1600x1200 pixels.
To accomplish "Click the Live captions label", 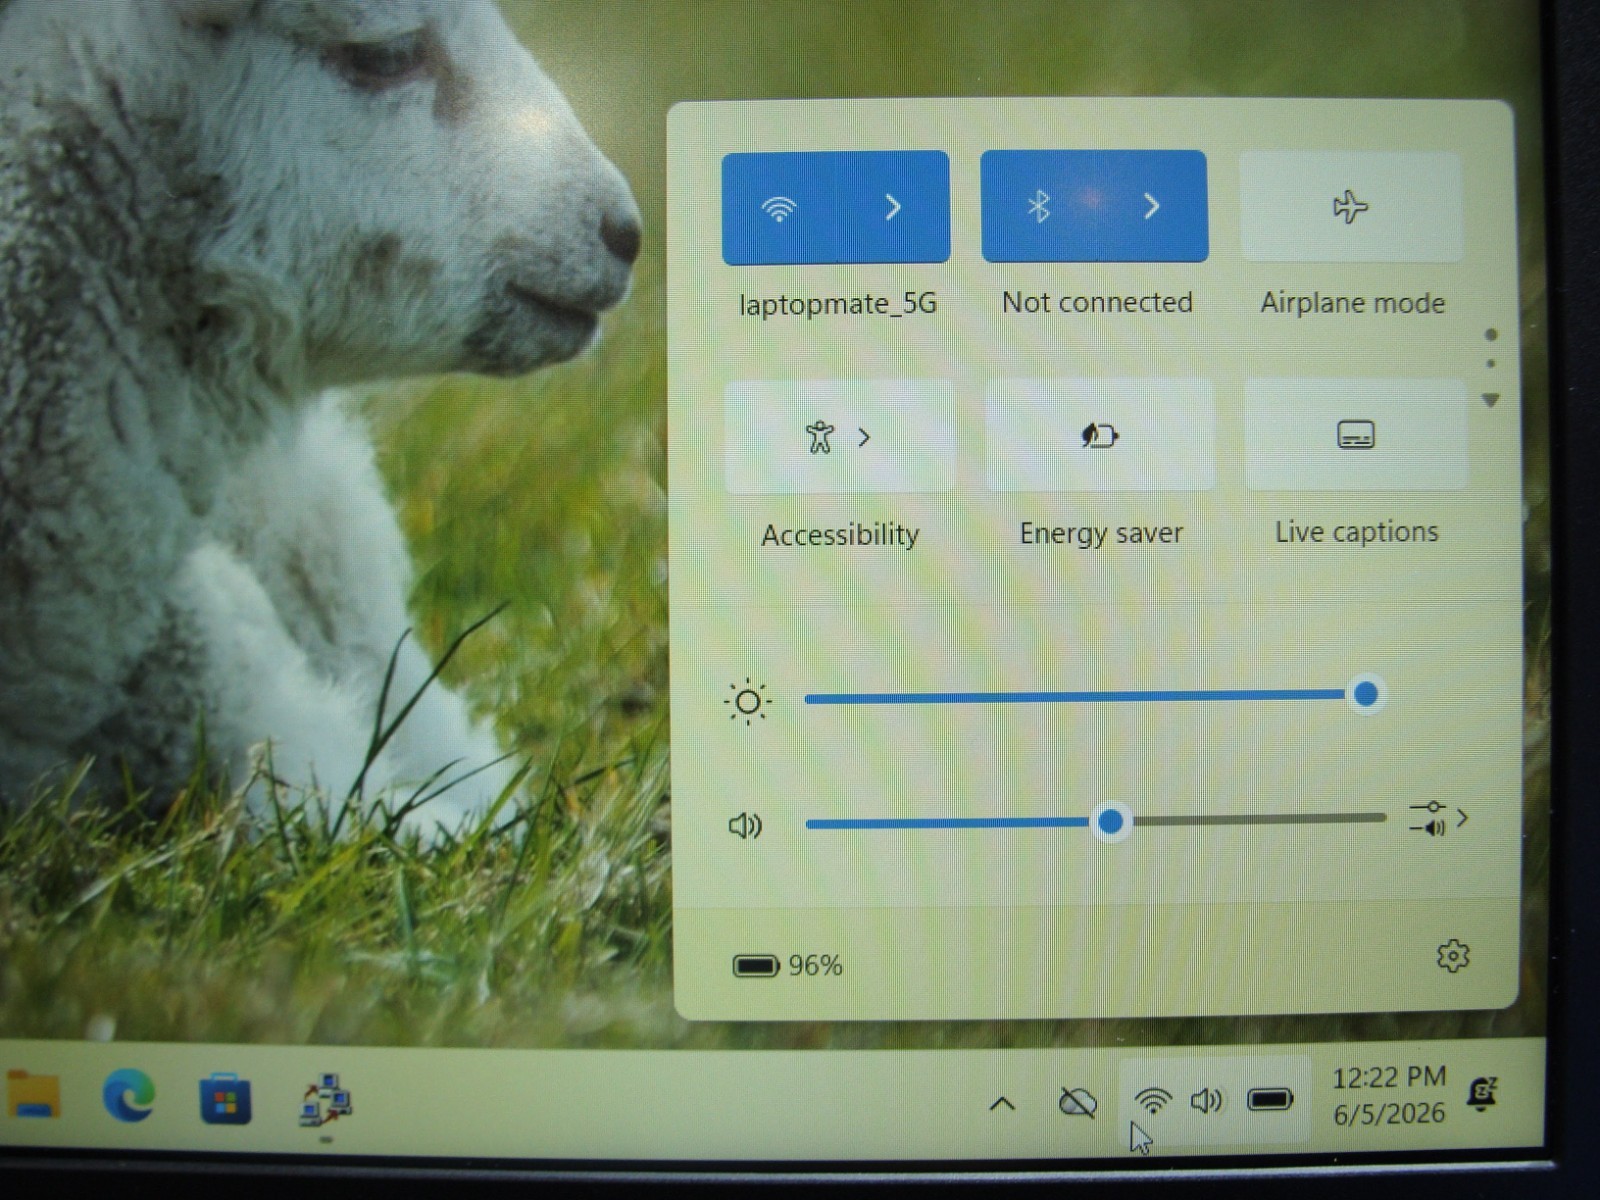I will 1357,531.
